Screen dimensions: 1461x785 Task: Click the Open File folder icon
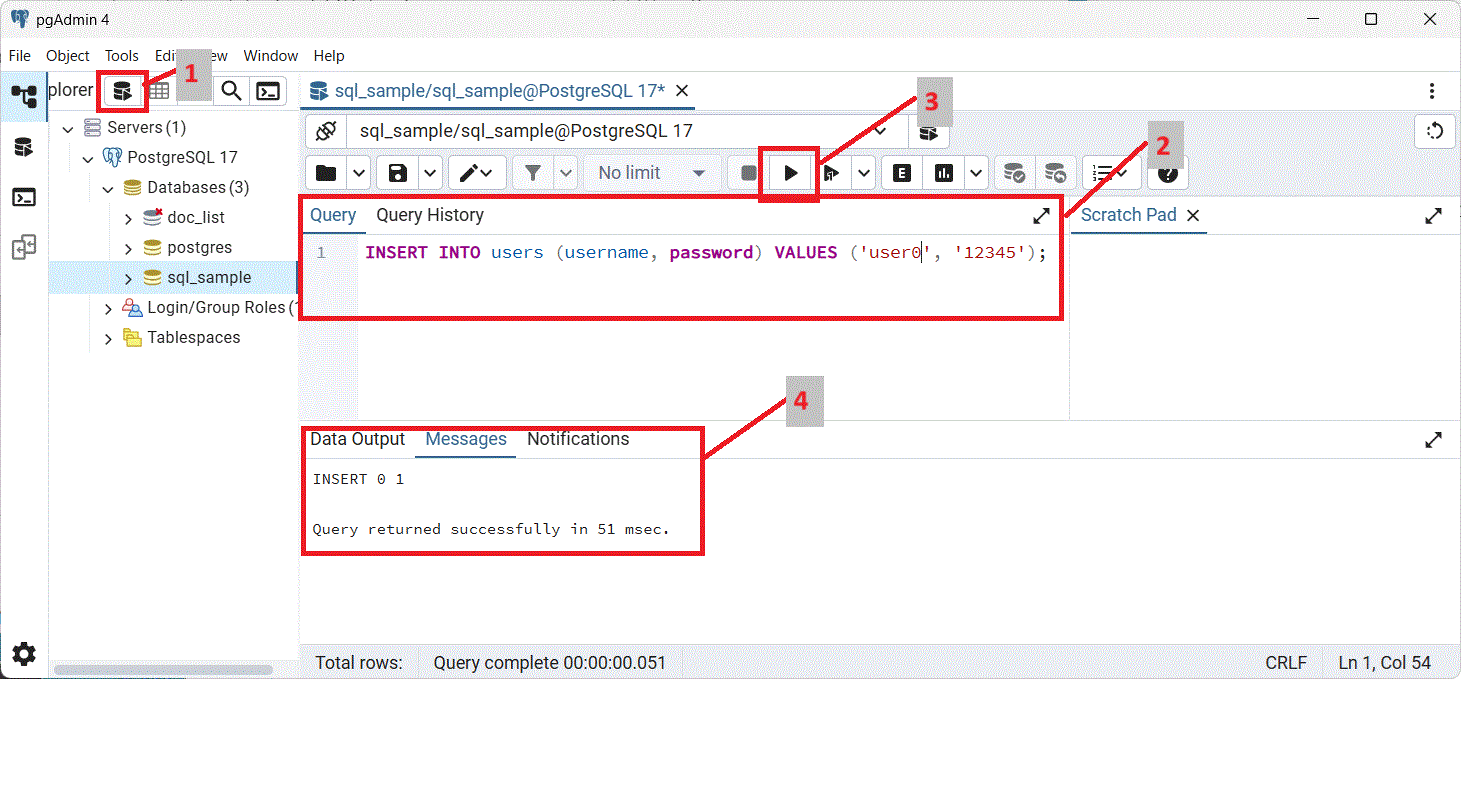pyautogui.click(x=326, y=173)
